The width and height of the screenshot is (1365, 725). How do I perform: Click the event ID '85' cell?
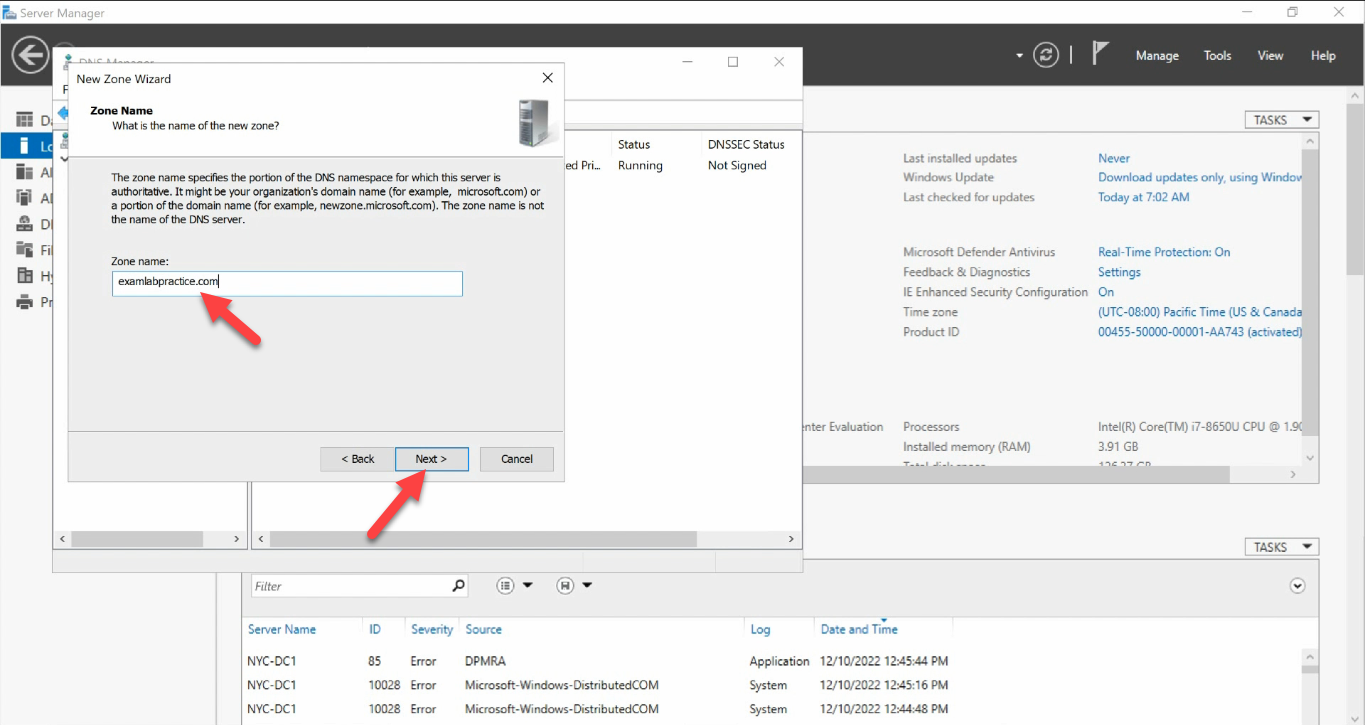tap(375, 661)
